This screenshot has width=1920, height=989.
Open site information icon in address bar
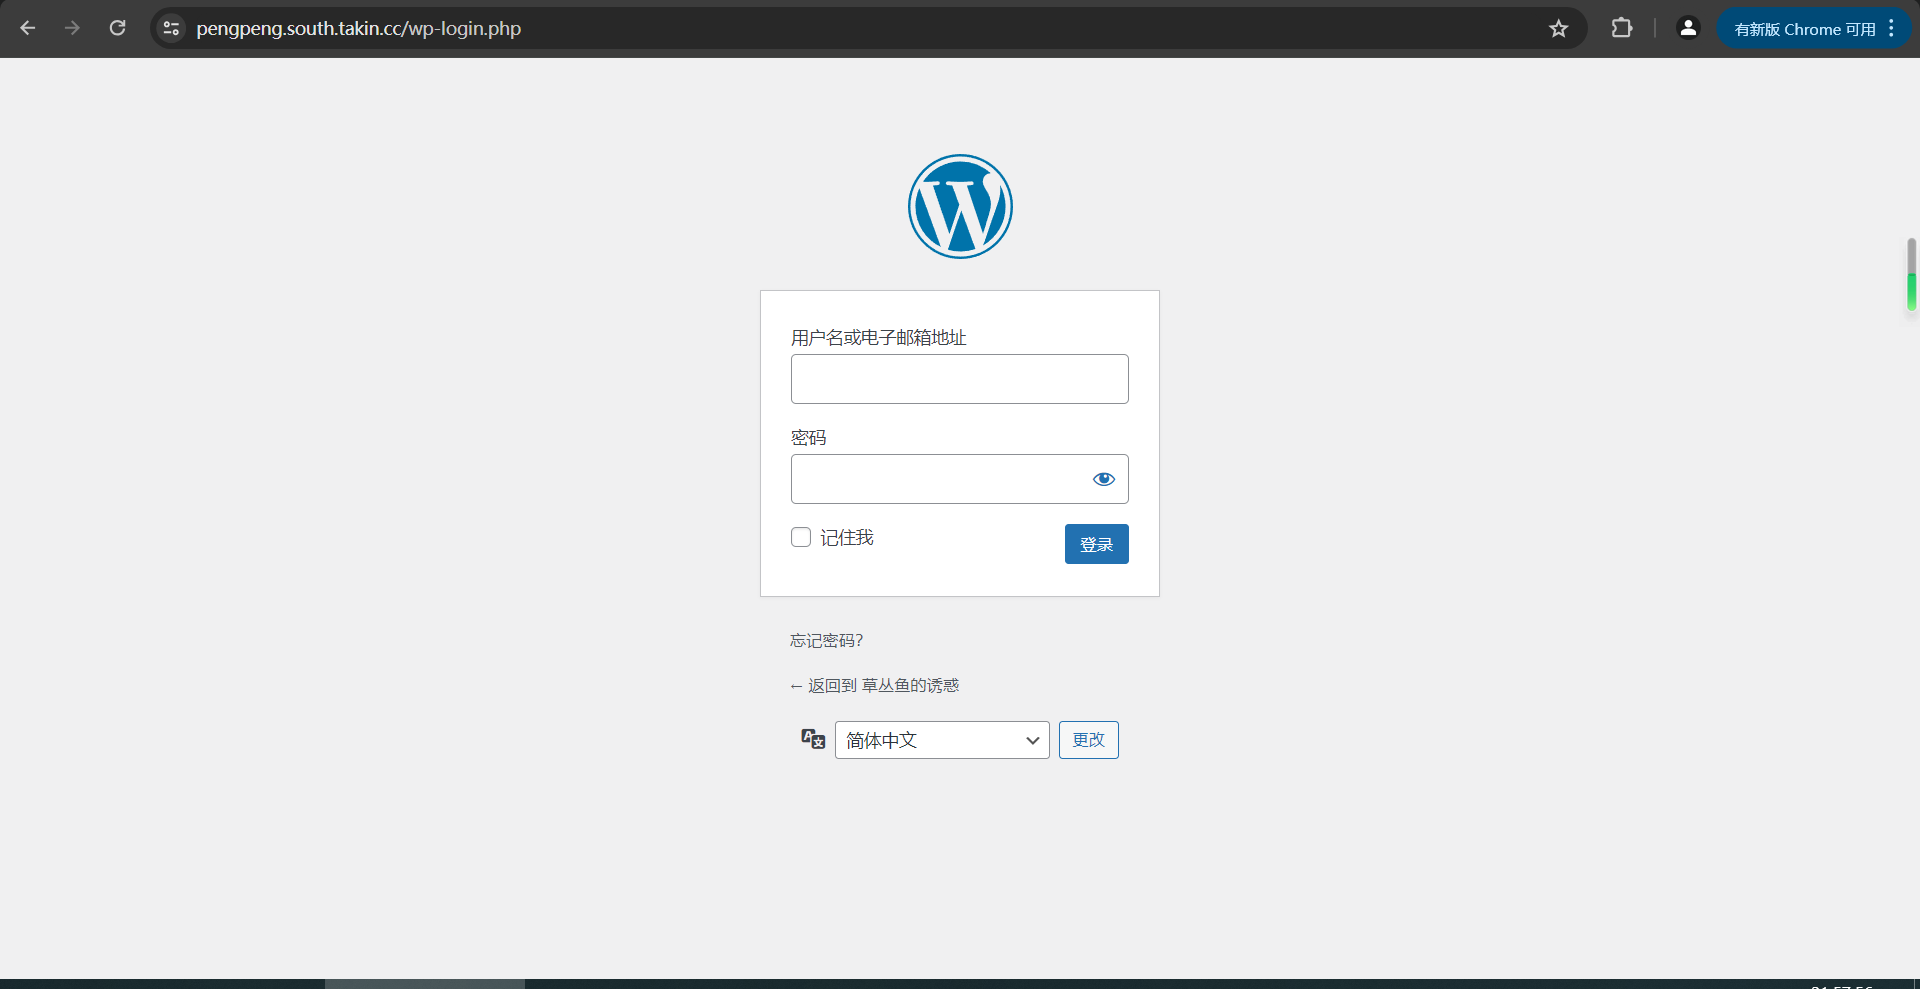171,28
